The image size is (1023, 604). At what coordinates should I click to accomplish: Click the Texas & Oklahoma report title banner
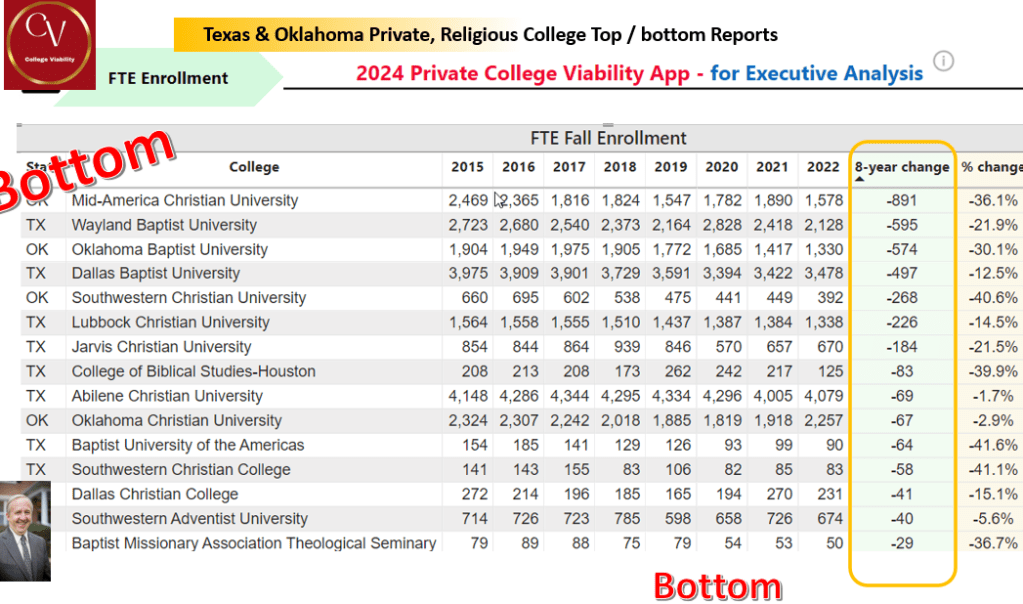490,35
